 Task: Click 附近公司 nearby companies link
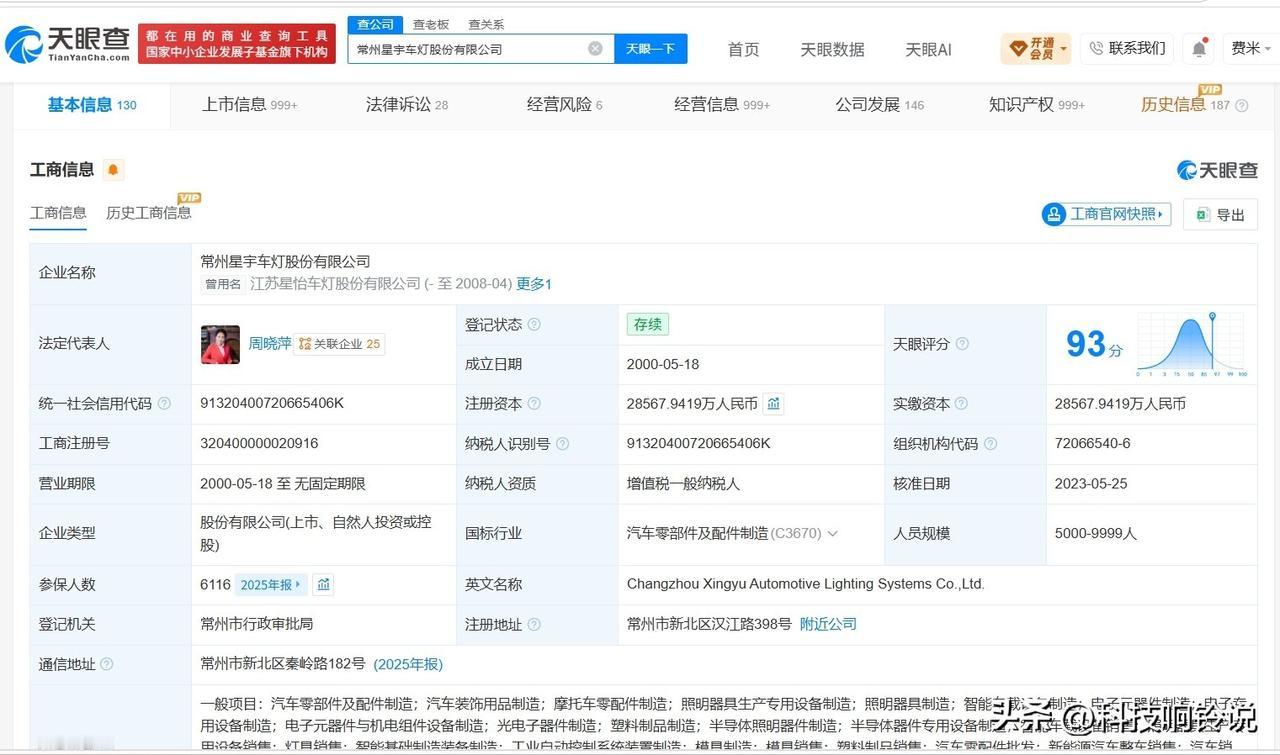pyautogui.click(x=828, y=624)
